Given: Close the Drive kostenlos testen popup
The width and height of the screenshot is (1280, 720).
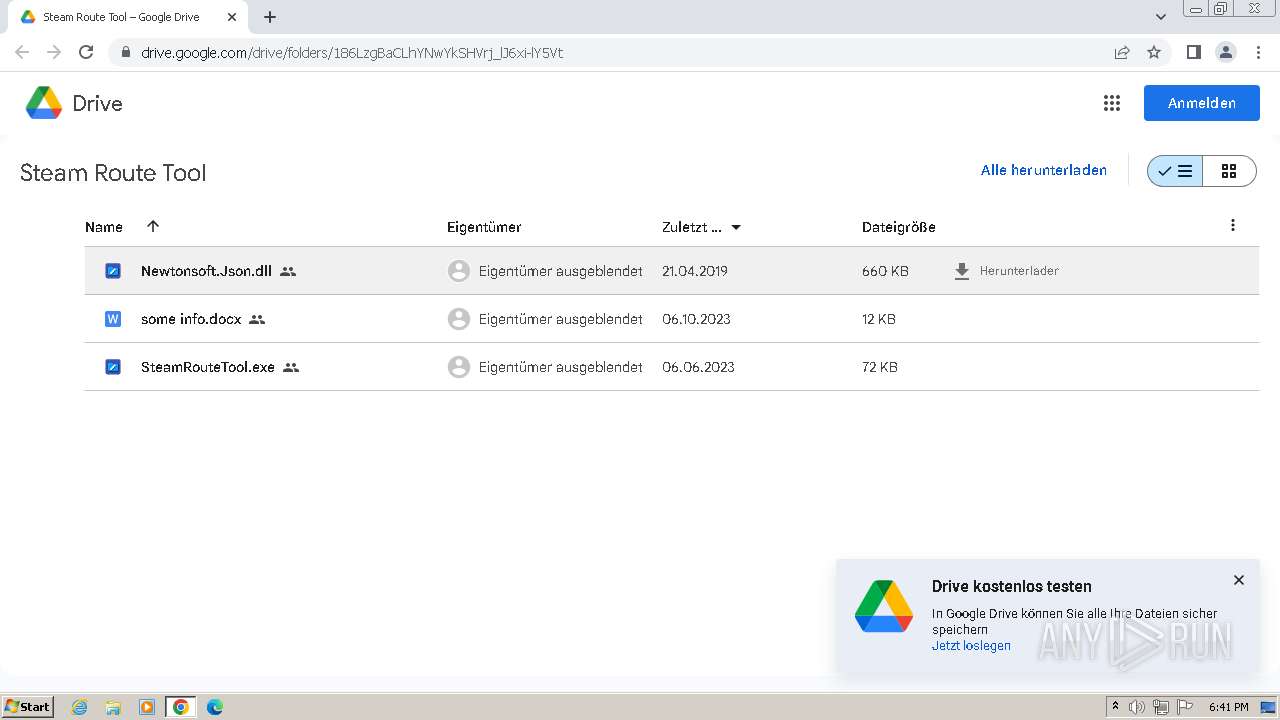Looking at the screenshot, I should 1239,580.
